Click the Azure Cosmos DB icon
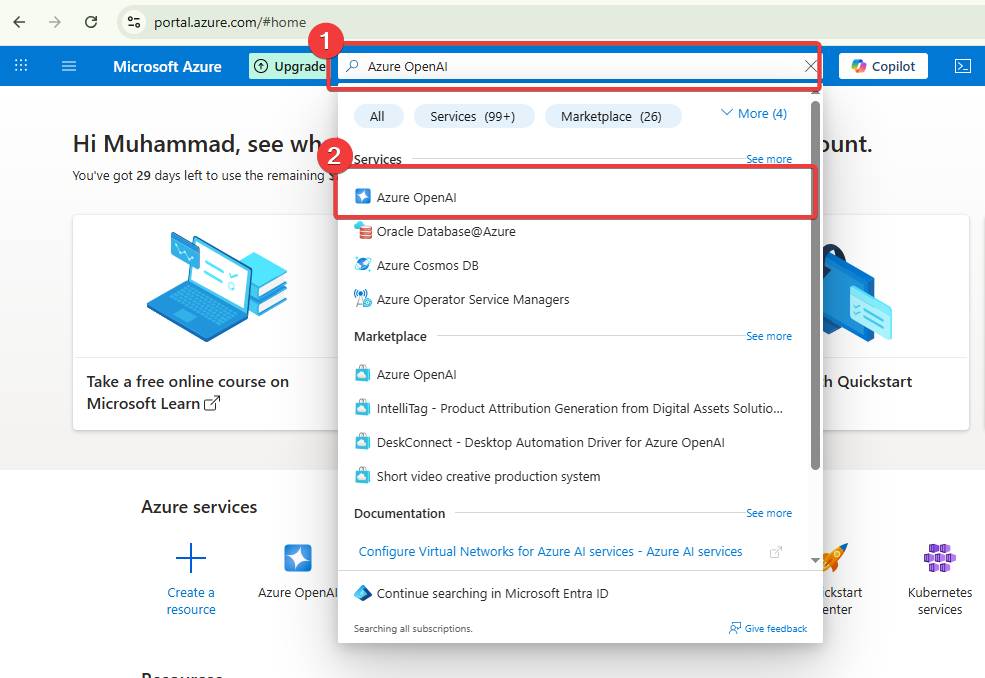Screen dimensions: 985x678 362,265
